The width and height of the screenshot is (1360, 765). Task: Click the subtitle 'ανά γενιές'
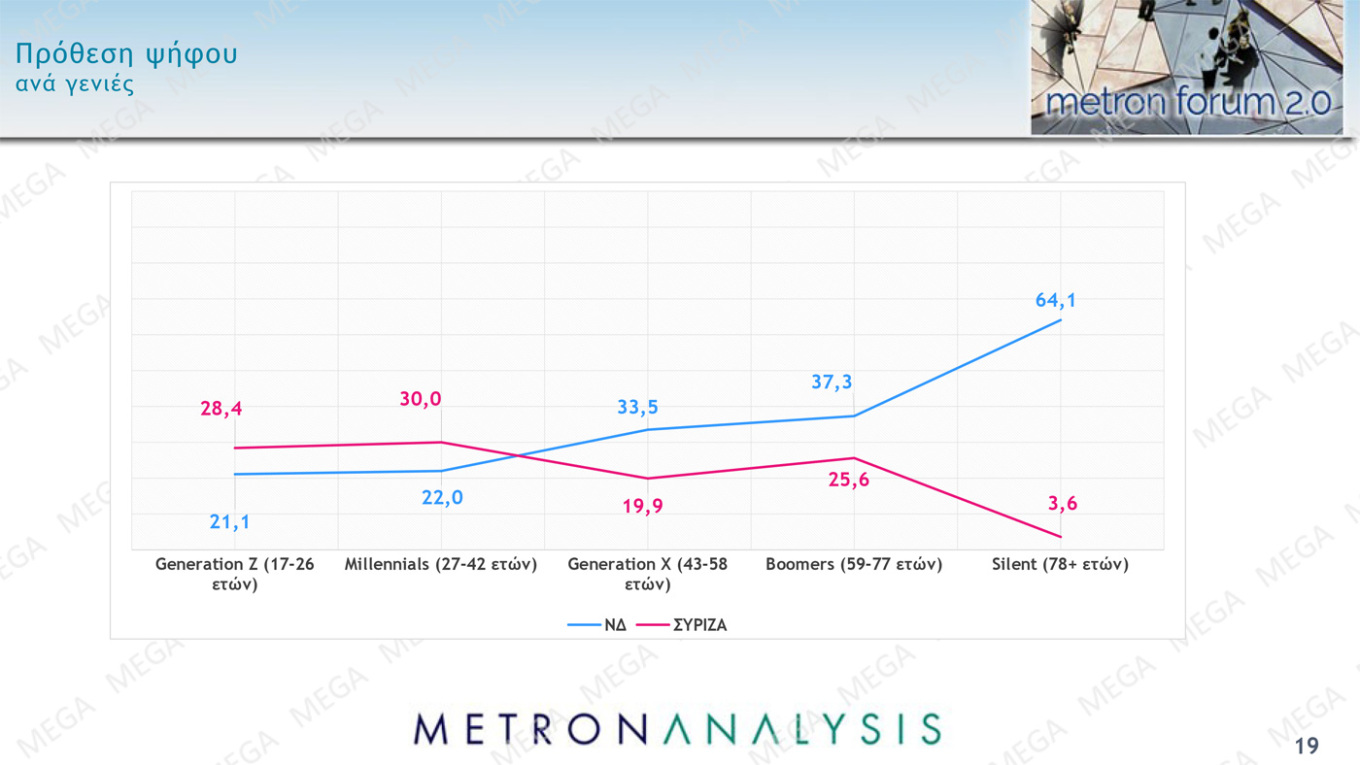[x=75, y=85]
